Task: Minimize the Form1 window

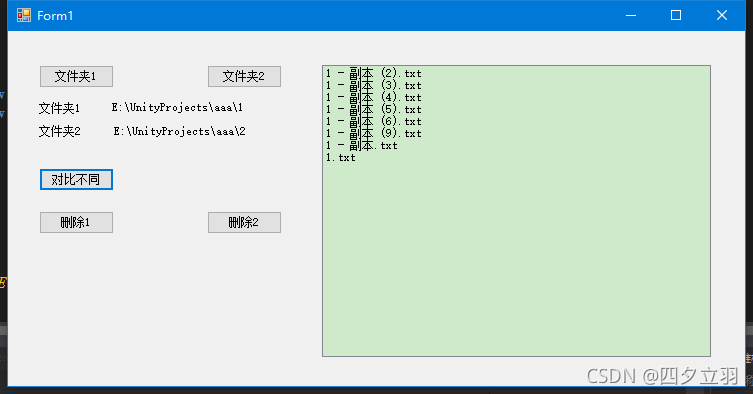Action: click(x=631, y=15)
